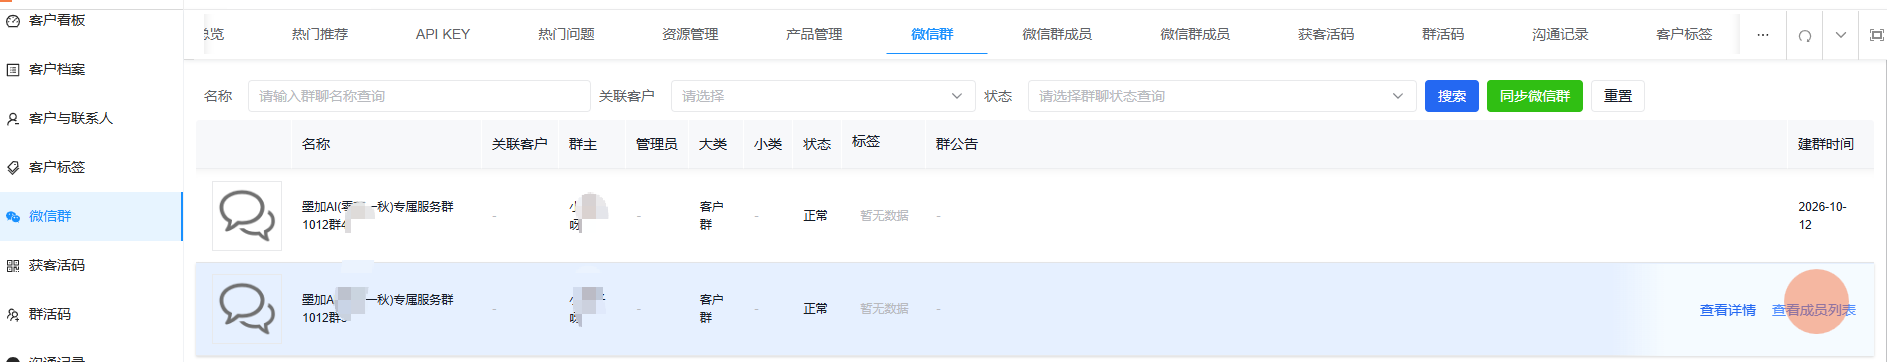Switch to the API KEY tab
The image size is (1887, 362).
click(x=443, y=34)
